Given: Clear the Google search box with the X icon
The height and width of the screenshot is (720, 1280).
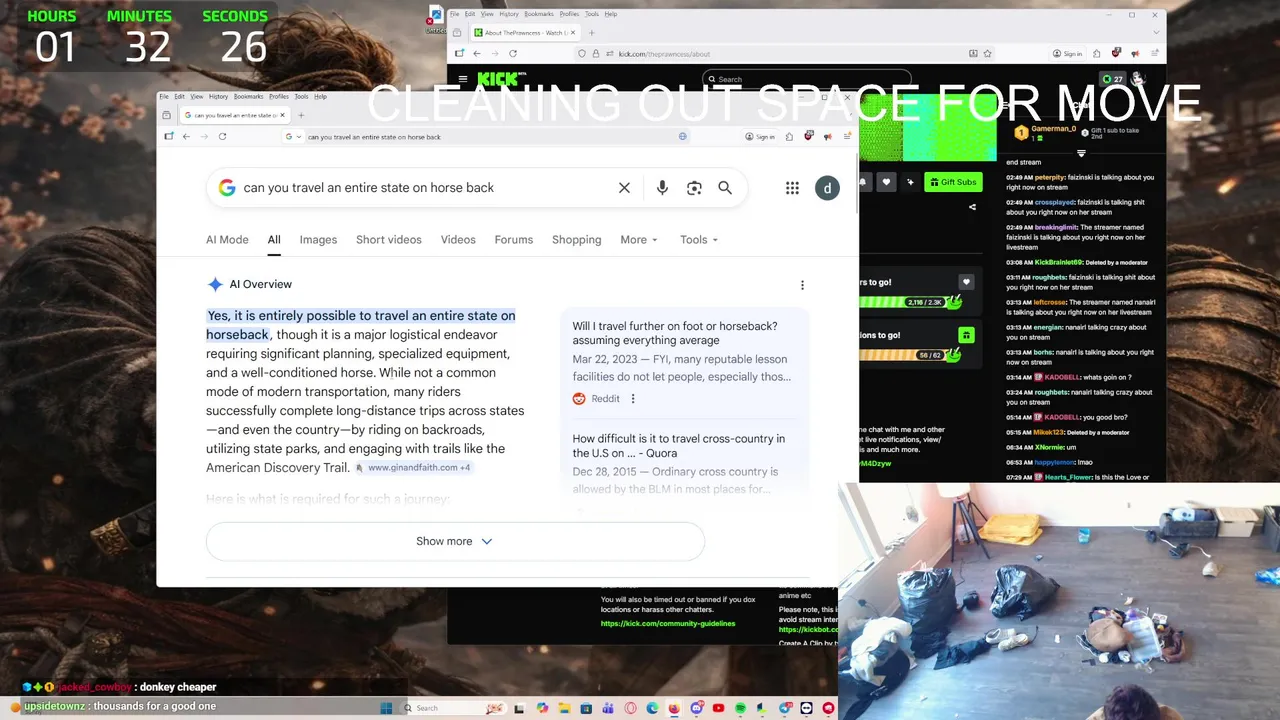Looking at the screenshot, I should [624, 188].
